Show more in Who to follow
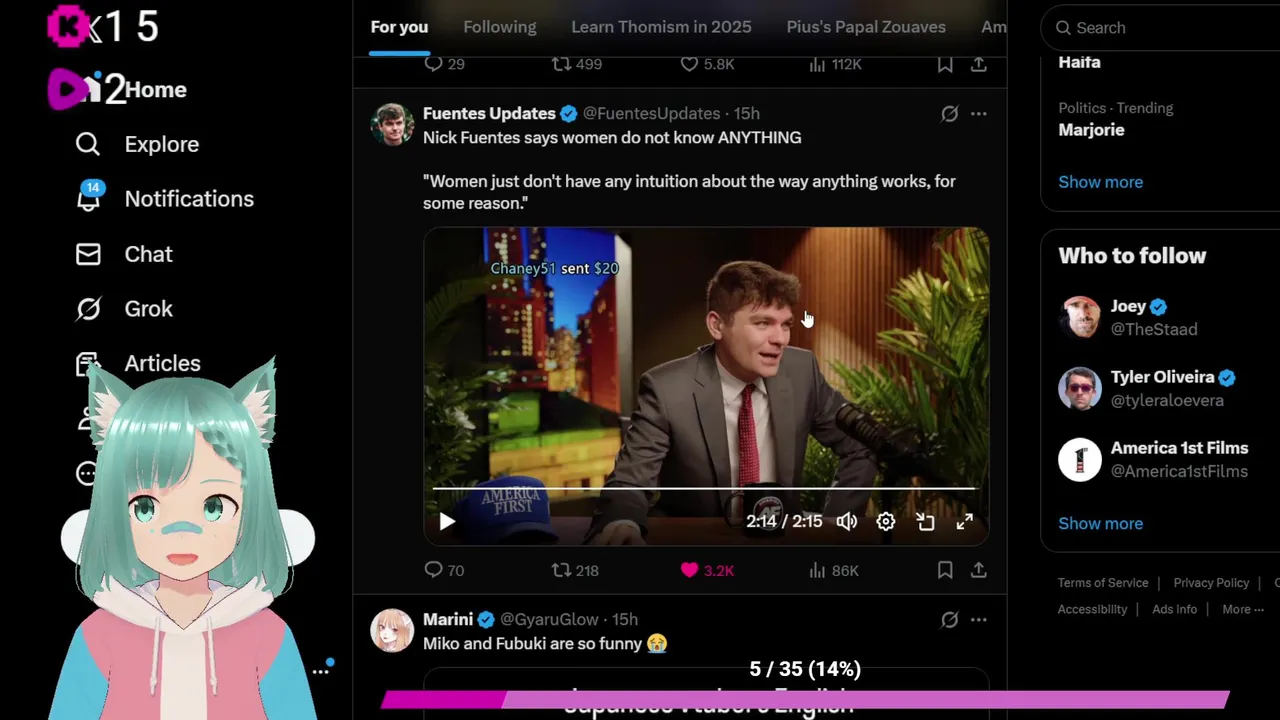This screenshot has height=720, width=1280. tap(1101, 523)
